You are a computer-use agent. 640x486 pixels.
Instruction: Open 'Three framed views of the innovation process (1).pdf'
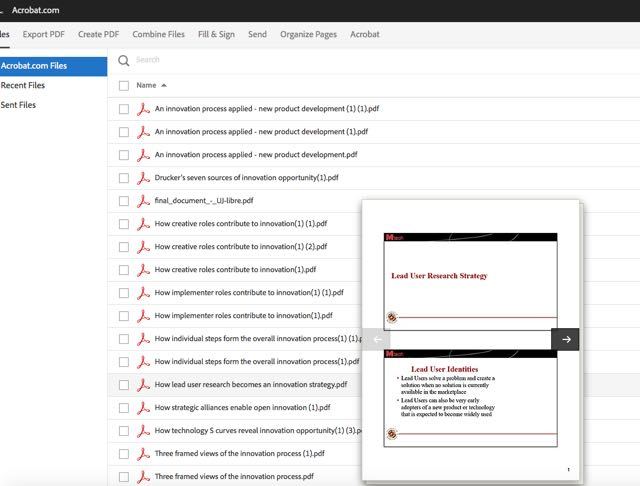(240, 453)
